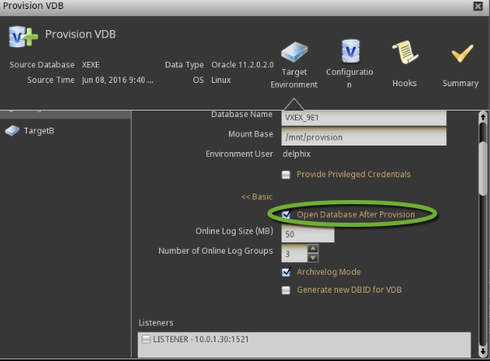
Task: Click the Source Time value Jun 08, 2016
Action: tap(117, 80)
